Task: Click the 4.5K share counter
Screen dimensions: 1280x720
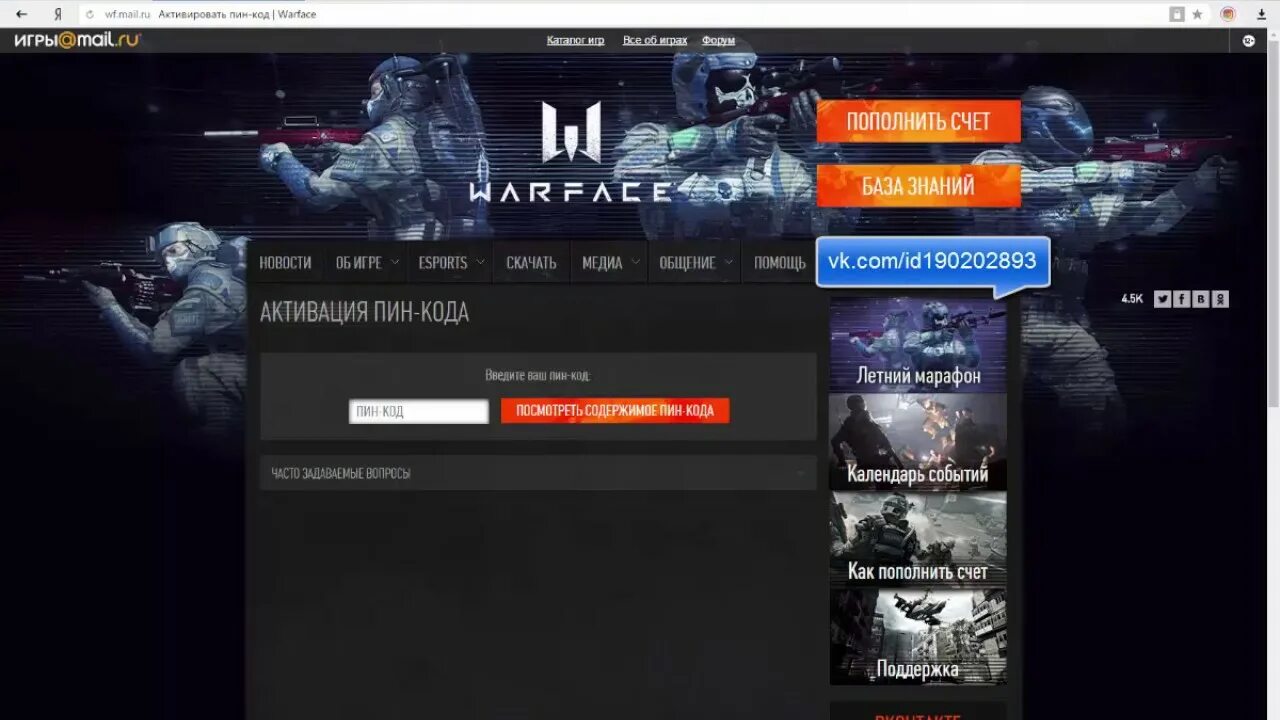Action: 1132,298
